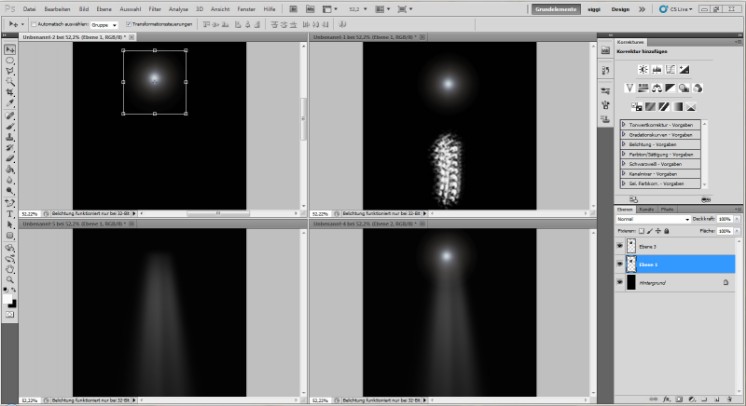Click the Grundelemente workspace button
Viewport: 746px width, 406px height.
coord(557,9)
